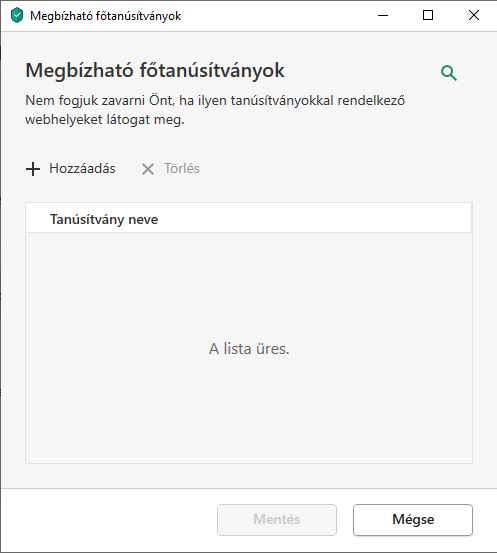
Task: Close the window with the title bar X
Action: pos(474,16)
